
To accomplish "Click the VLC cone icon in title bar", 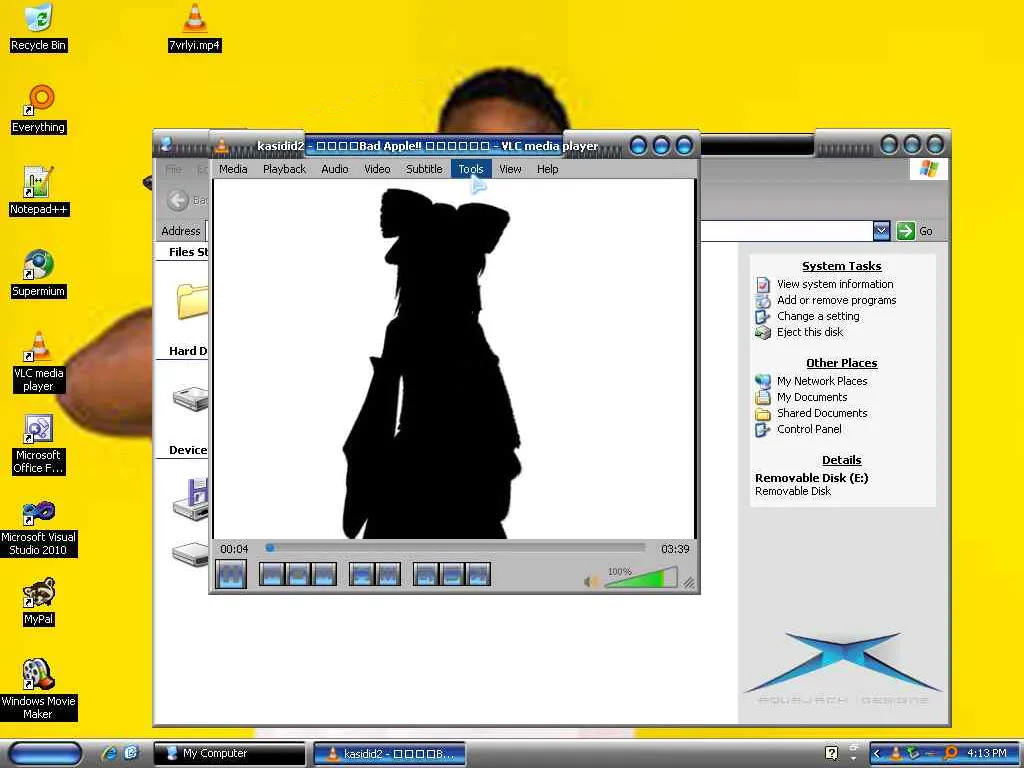I will pos(222,146).
